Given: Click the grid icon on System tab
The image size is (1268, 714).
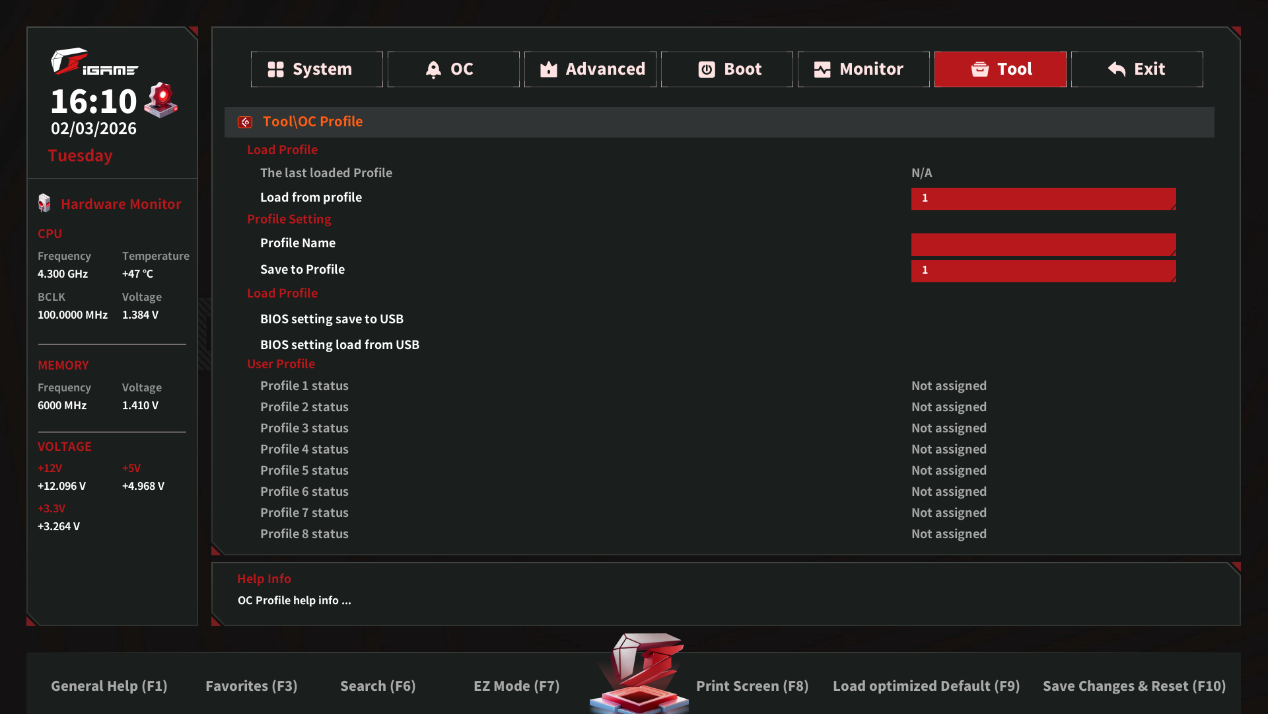Looking at the screenshot, I should pyautogui.click(x=275, y=69).
